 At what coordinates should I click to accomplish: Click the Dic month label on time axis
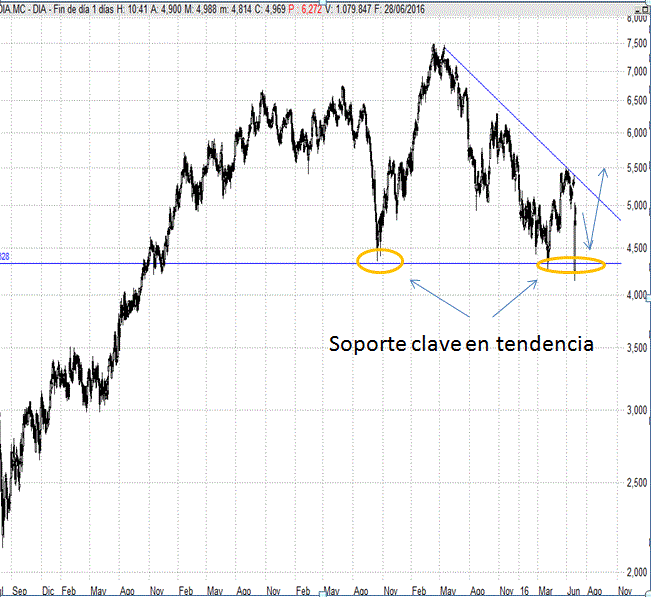[48, 591]
